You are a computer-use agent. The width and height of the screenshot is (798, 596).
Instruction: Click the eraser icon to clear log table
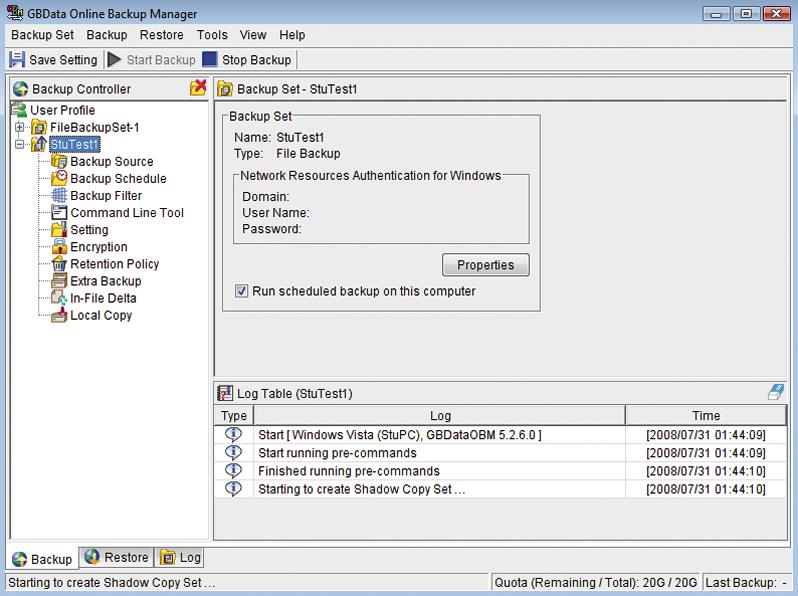click(776, 392)
